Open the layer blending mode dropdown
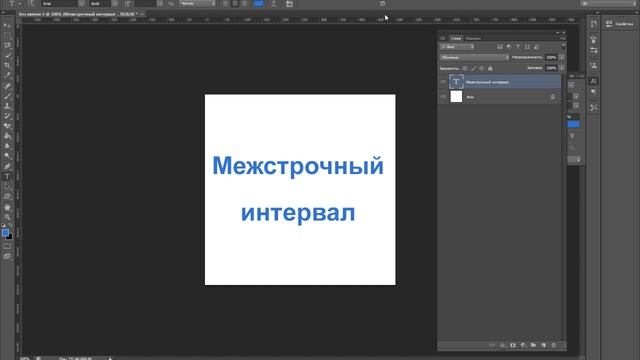 (x=474, y=58)
